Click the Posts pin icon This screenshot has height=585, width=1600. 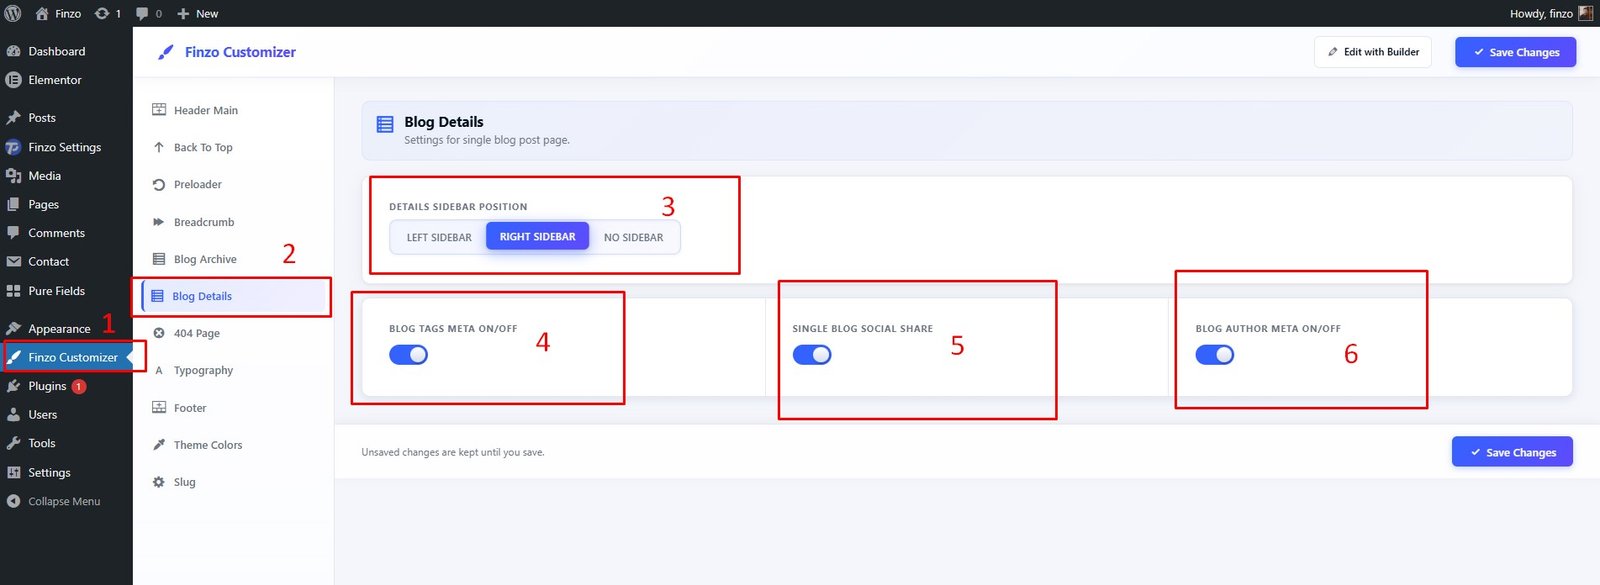click(x=13, y=118)
